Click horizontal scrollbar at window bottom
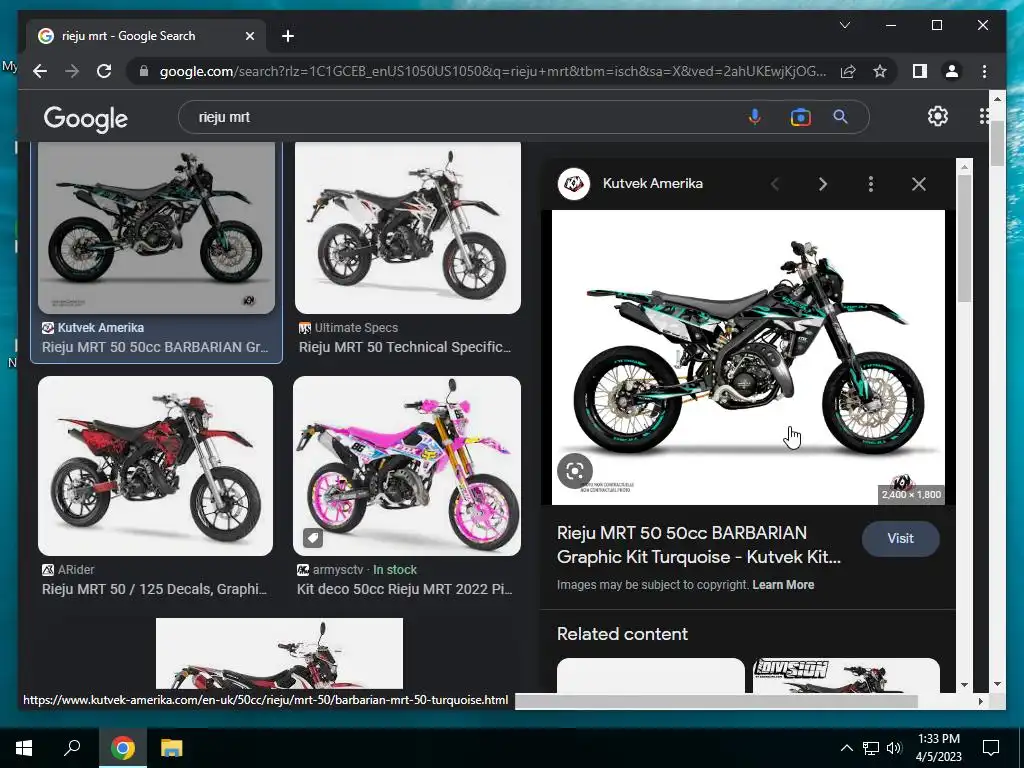This screenshot has width=1024, height=768. point(716,701)
